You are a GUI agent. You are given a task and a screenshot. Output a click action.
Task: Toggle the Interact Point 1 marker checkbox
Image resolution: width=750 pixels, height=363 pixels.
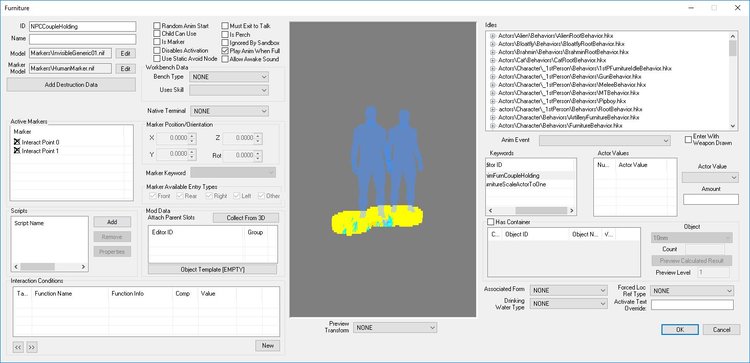pyautogui.click(x=17, y=151)
